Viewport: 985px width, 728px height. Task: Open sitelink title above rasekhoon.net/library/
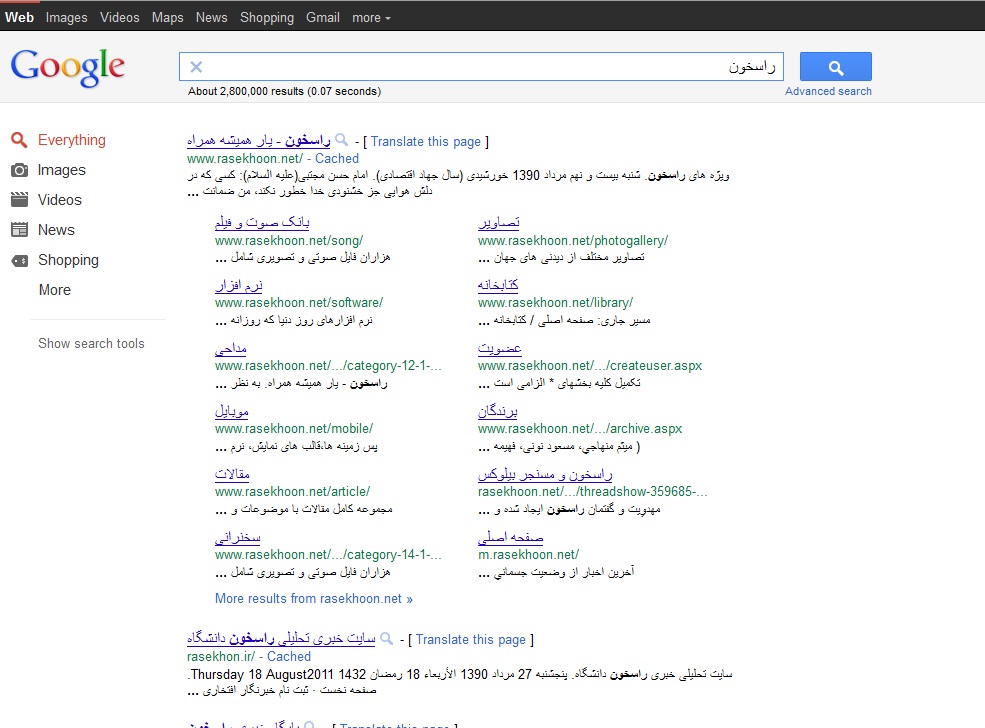[498, 285]
